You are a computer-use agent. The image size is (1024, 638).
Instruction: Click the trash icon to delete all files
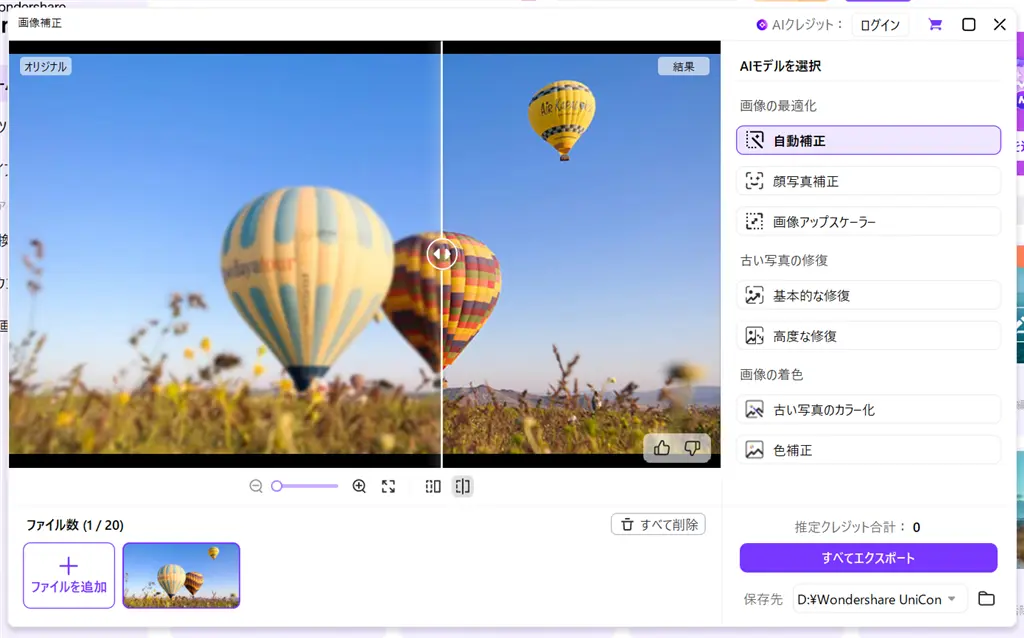(628, 523)
